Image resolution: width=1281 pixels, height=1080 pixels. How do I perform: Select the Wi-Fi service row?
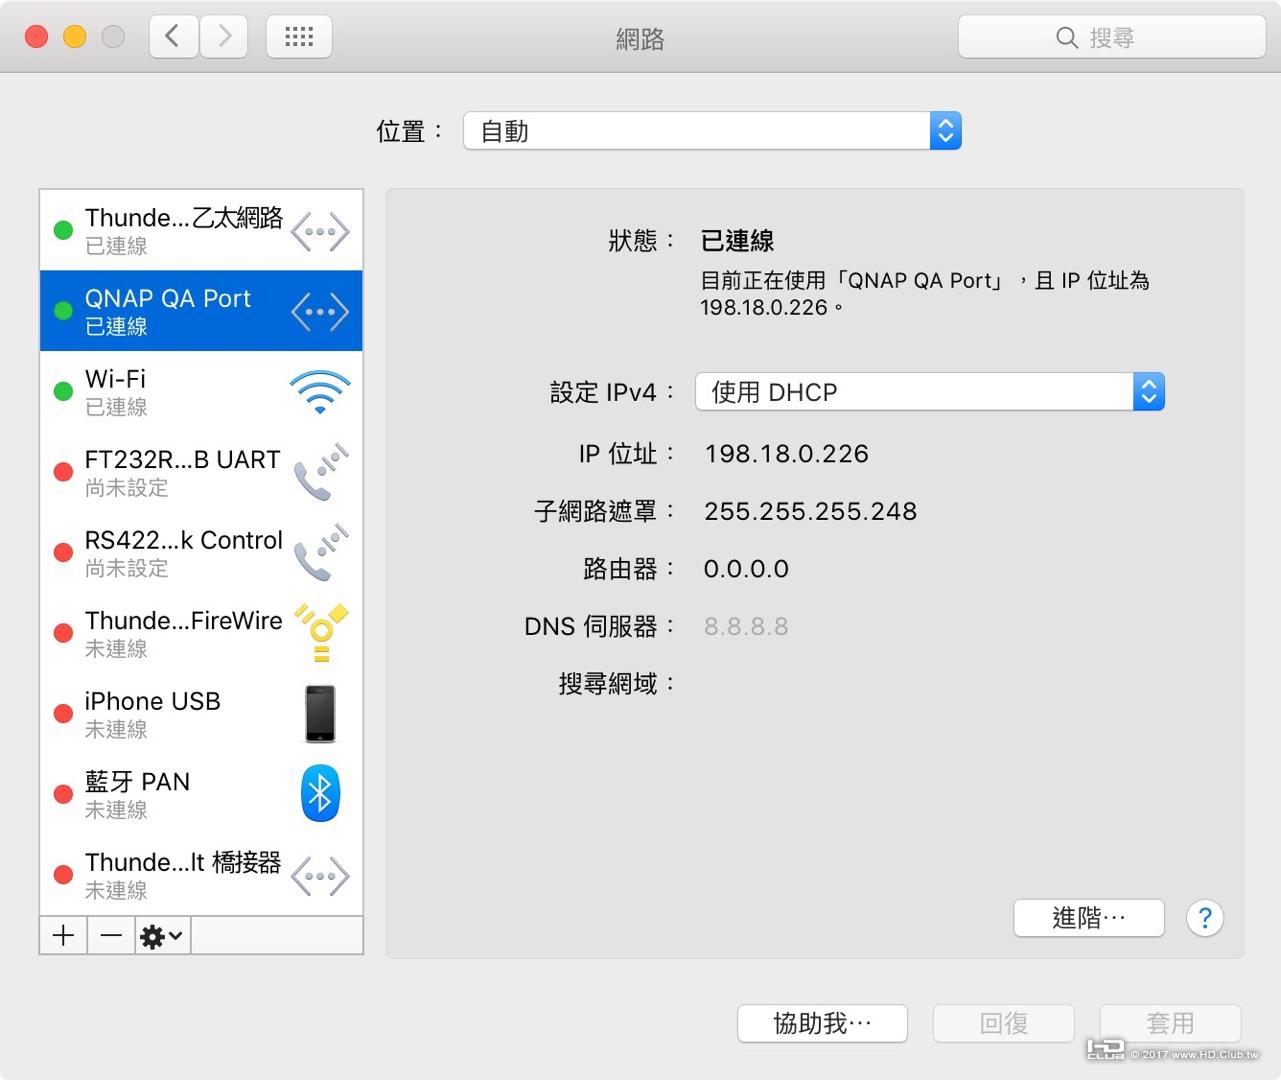click(x=201, y=391)
